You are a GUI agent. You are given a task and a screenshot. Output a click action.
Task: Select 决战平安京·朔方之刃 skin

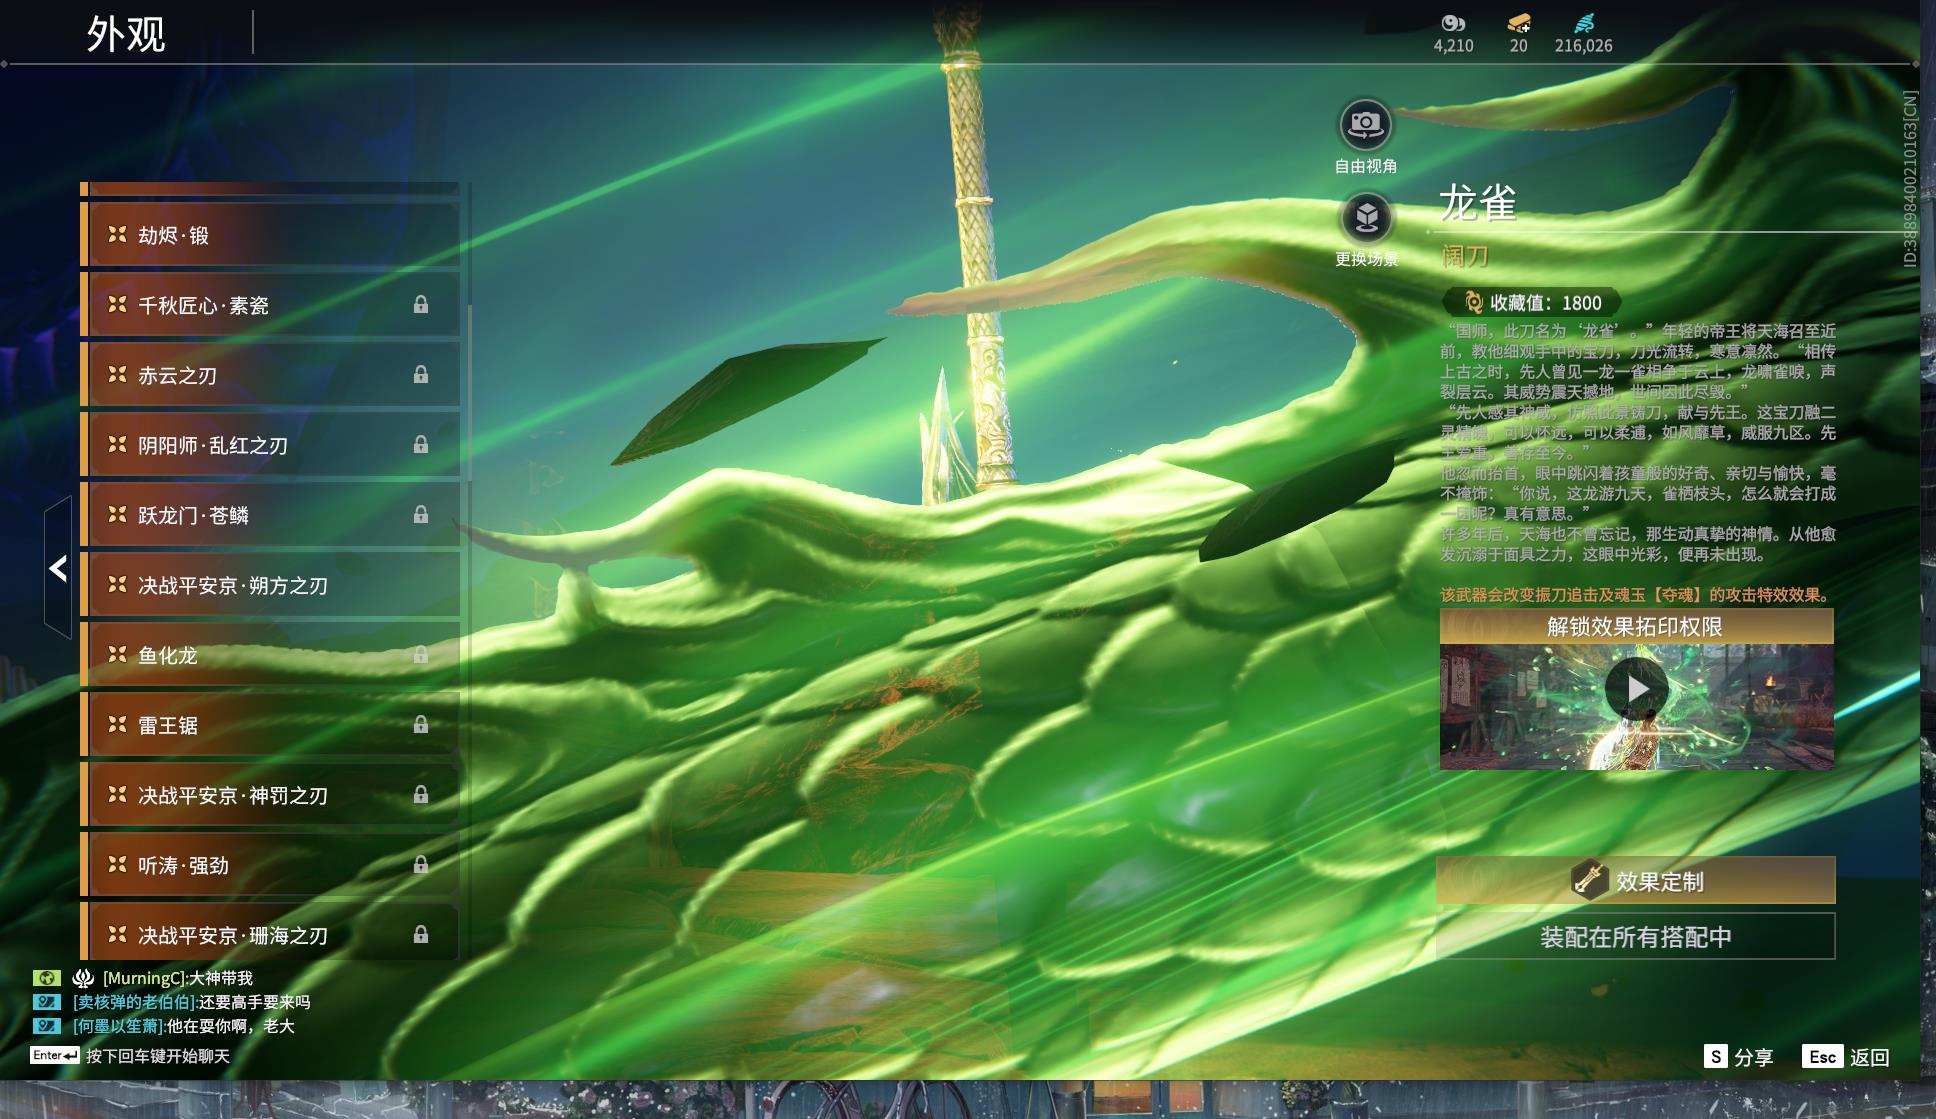coord(270,585)
